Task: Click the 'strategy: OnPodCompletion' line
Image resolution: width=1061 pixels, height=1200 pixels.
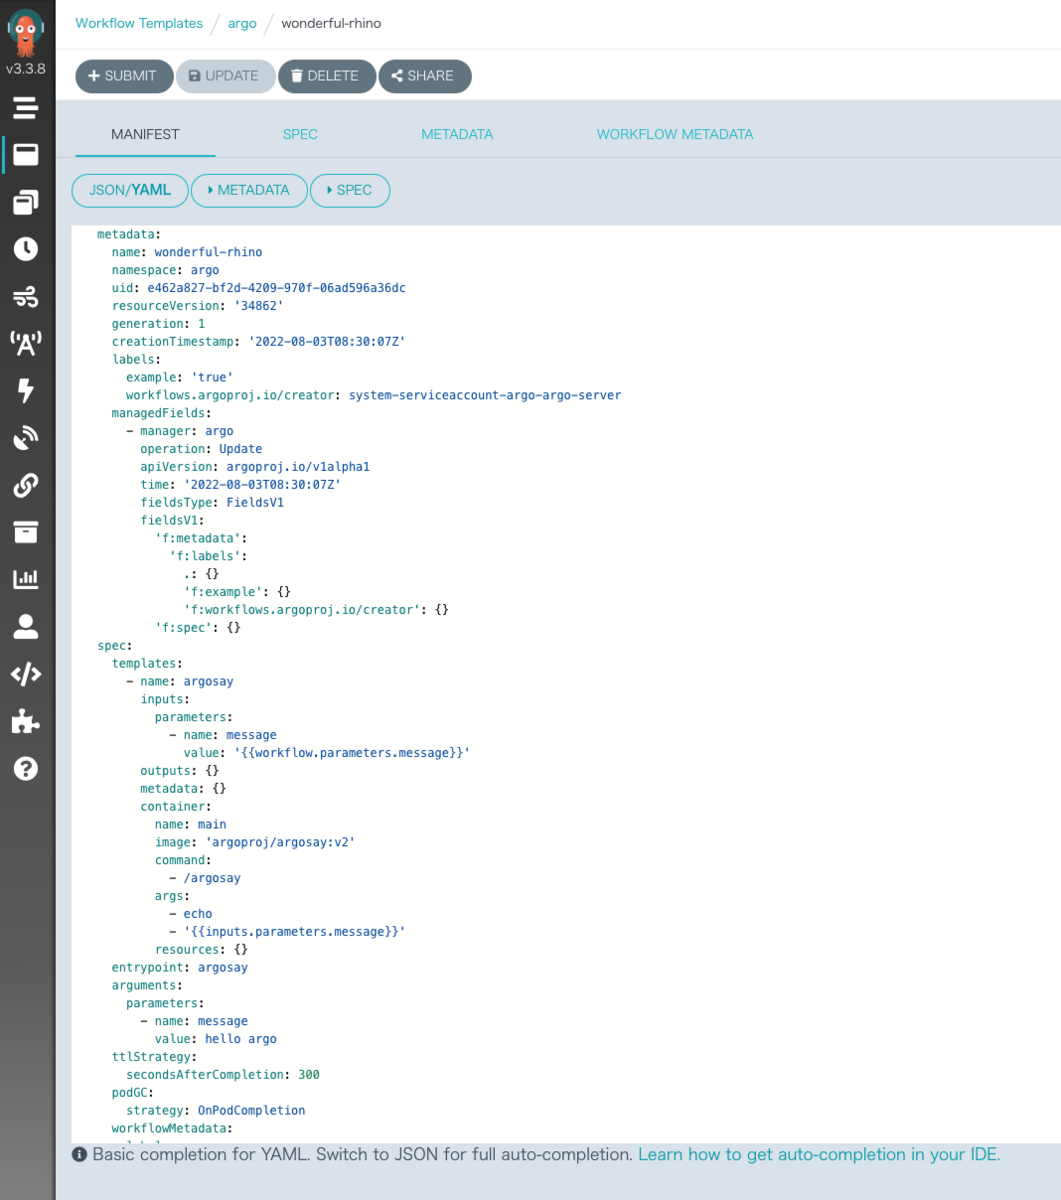Action: [216, 1110]
